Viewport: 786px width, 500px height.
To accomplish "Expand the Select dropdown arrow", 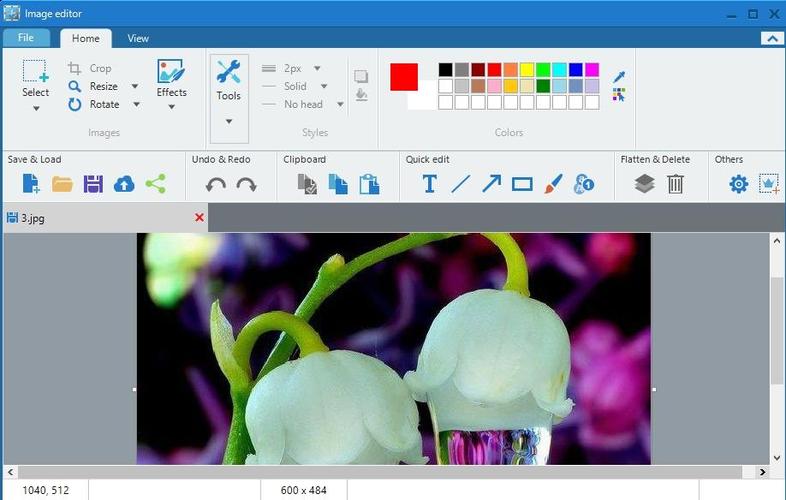I will coord(36,108).
